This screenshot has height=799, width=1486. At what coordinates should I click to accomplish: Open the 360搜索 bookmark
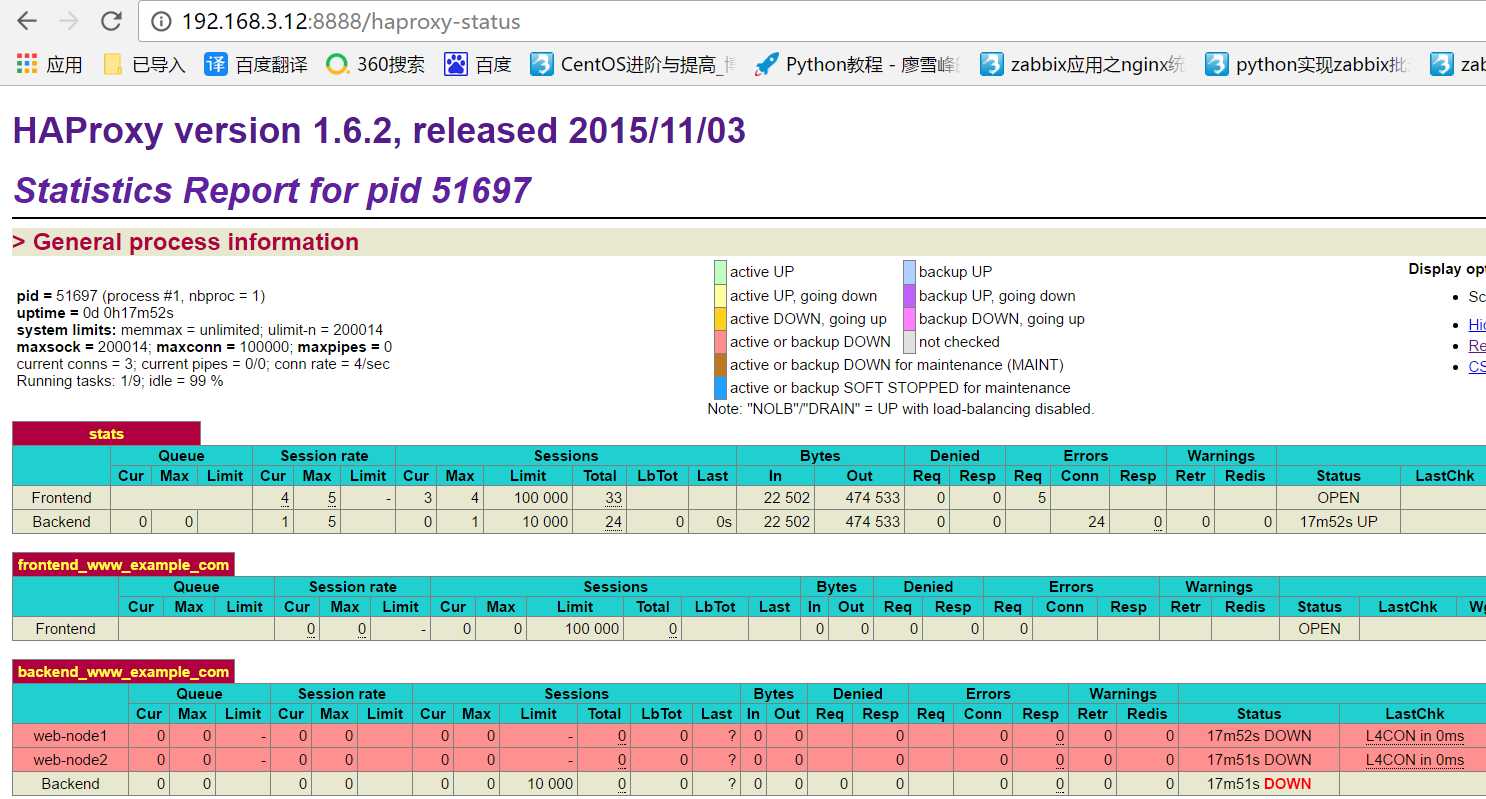(x=376, y=64)
